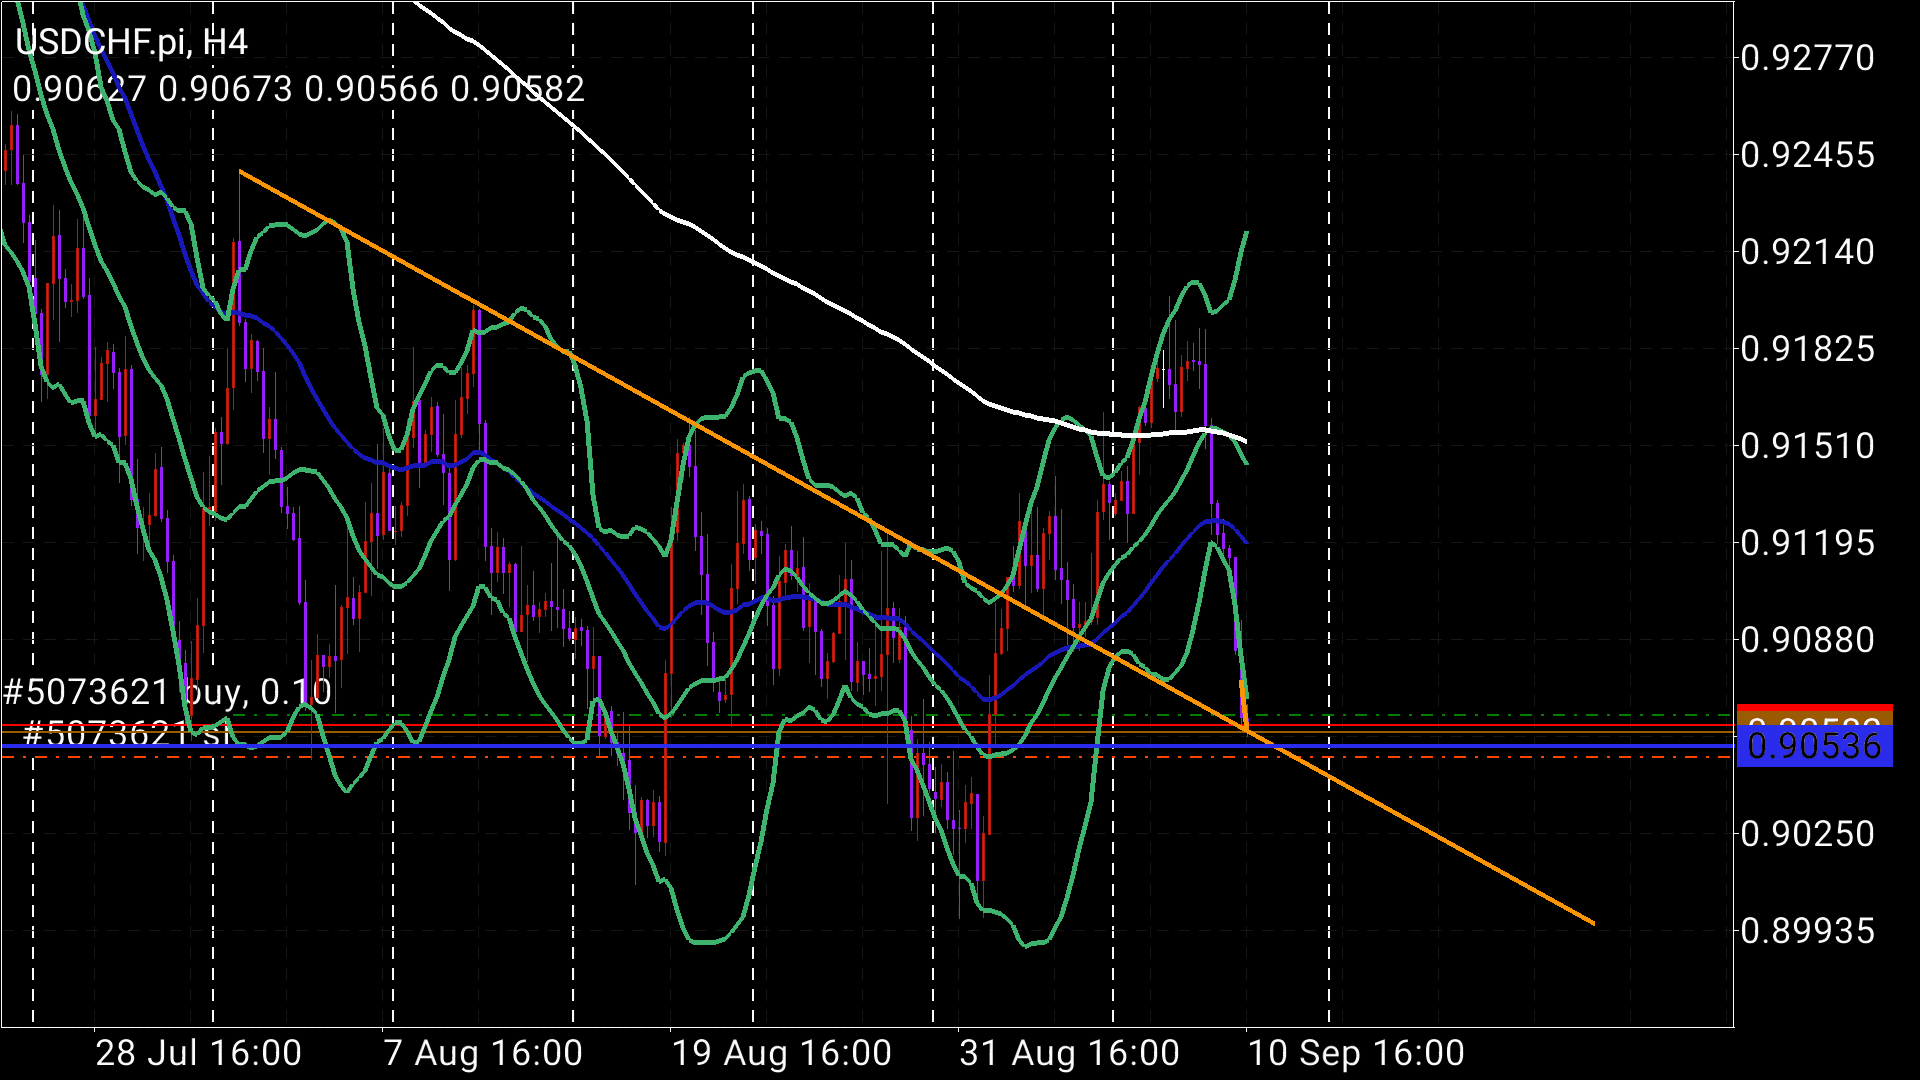Click the 28 Jul 16:00 time label

(x=198, y=1053)
